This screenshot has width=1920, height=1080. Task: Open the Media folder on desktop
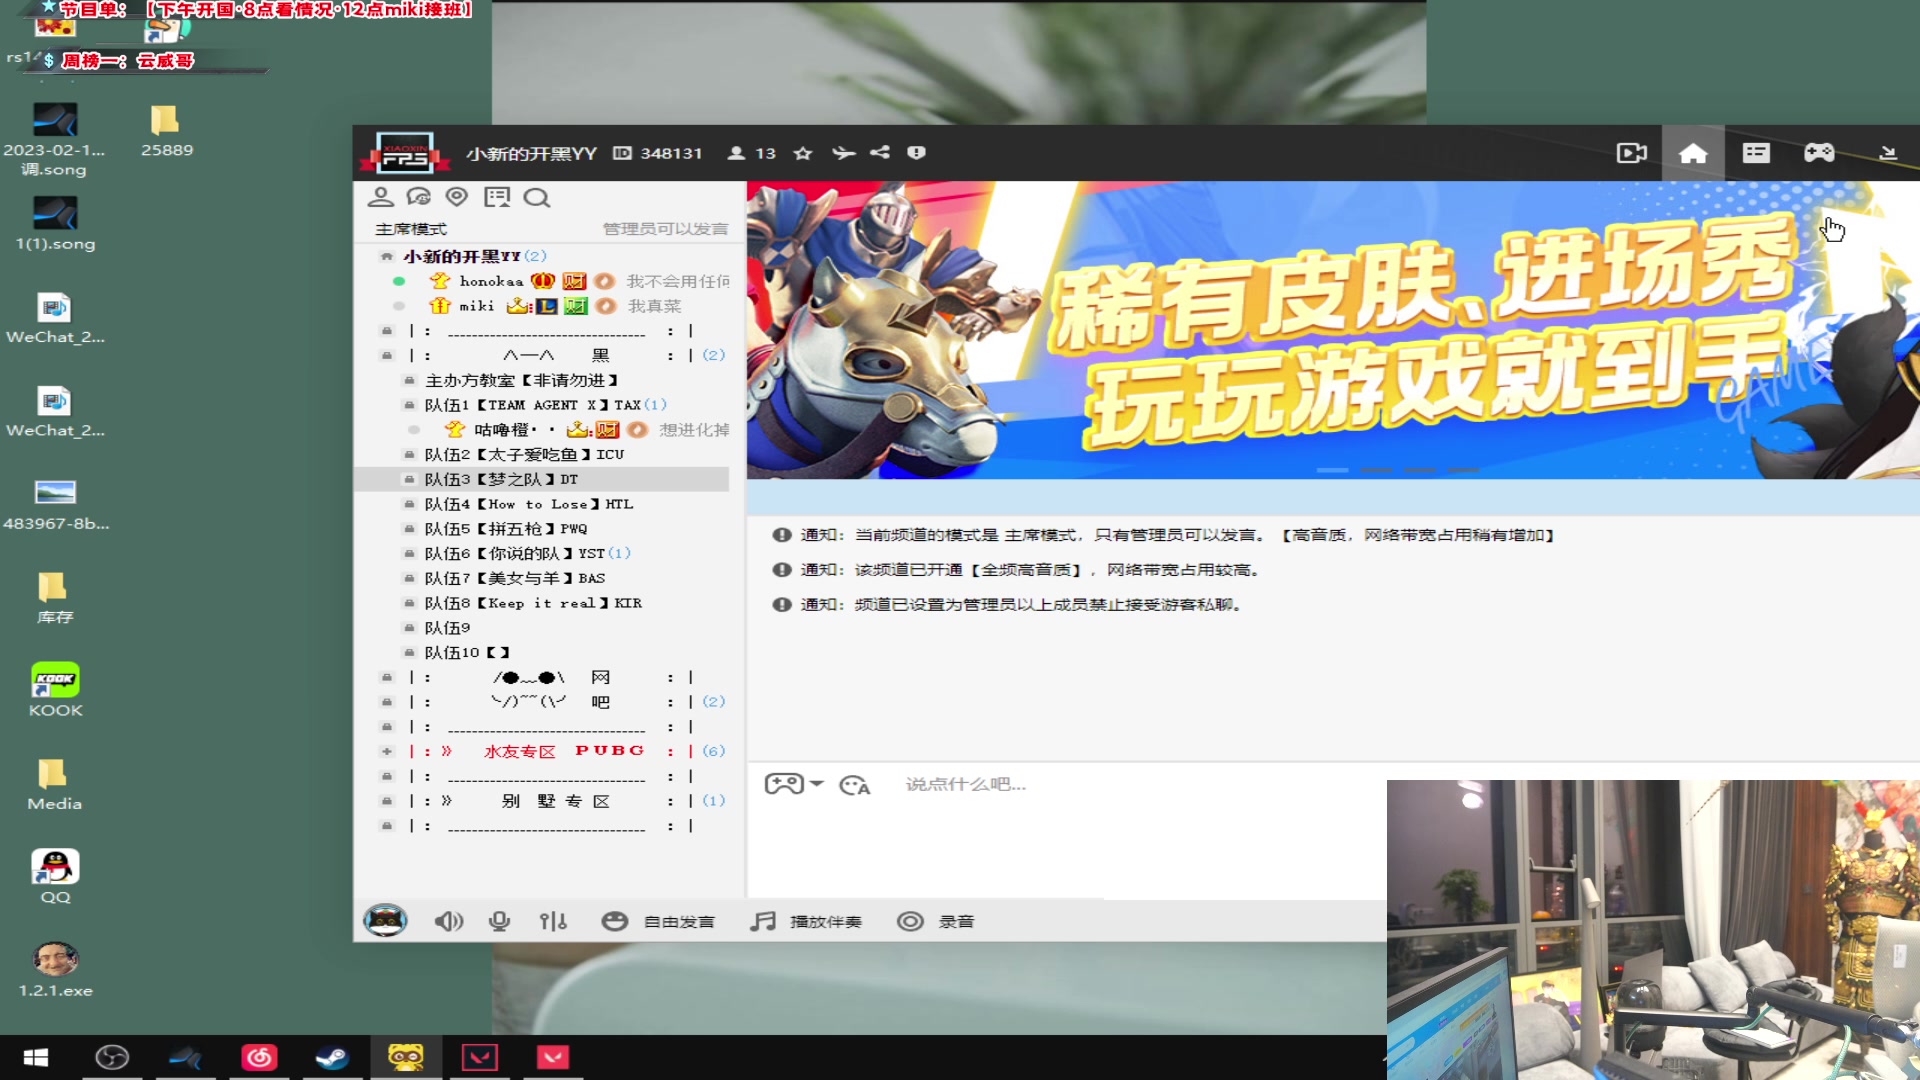pyautogui.click(x=54, y=784)
